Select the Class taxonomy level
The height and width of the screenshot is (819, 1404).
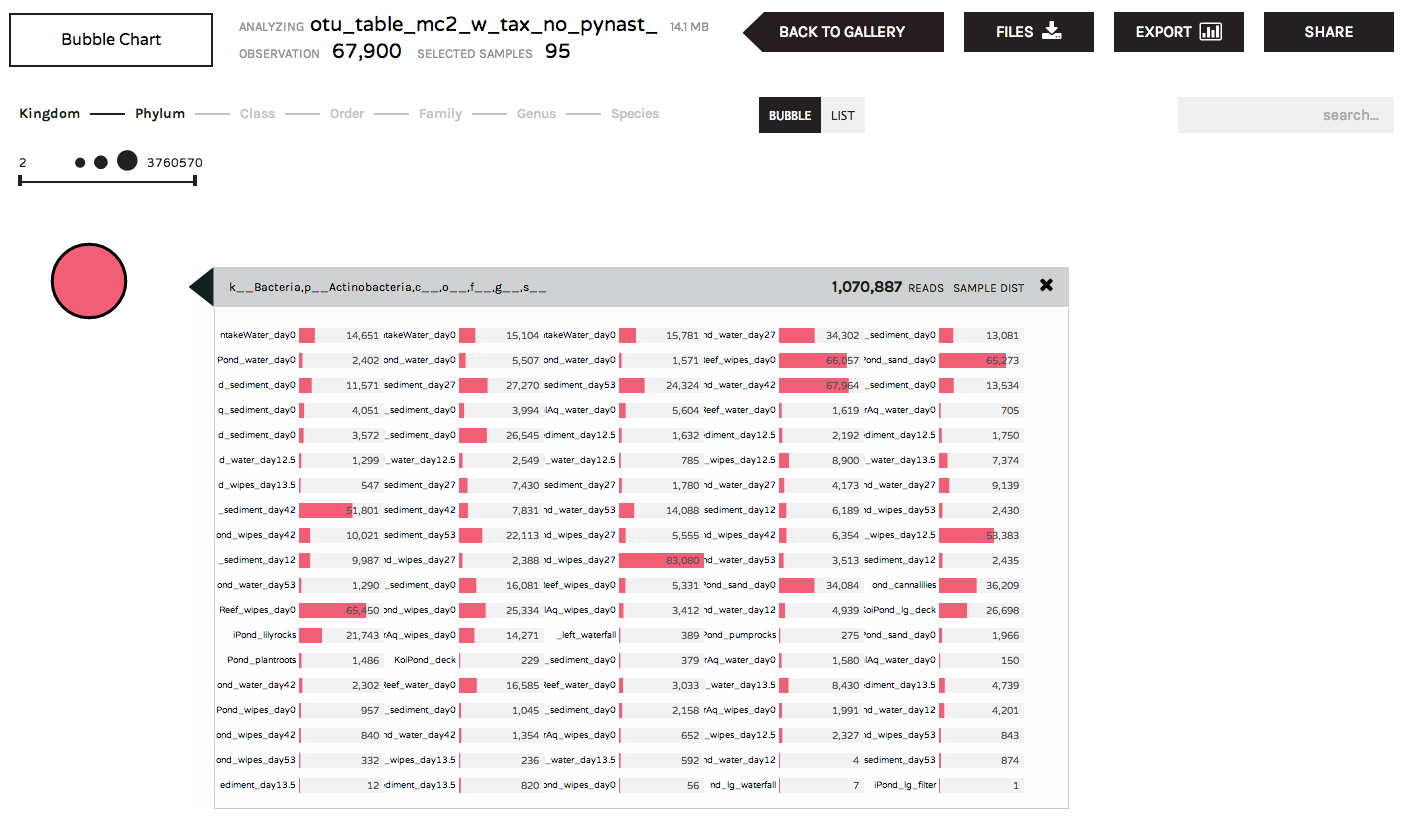point(257,114)
